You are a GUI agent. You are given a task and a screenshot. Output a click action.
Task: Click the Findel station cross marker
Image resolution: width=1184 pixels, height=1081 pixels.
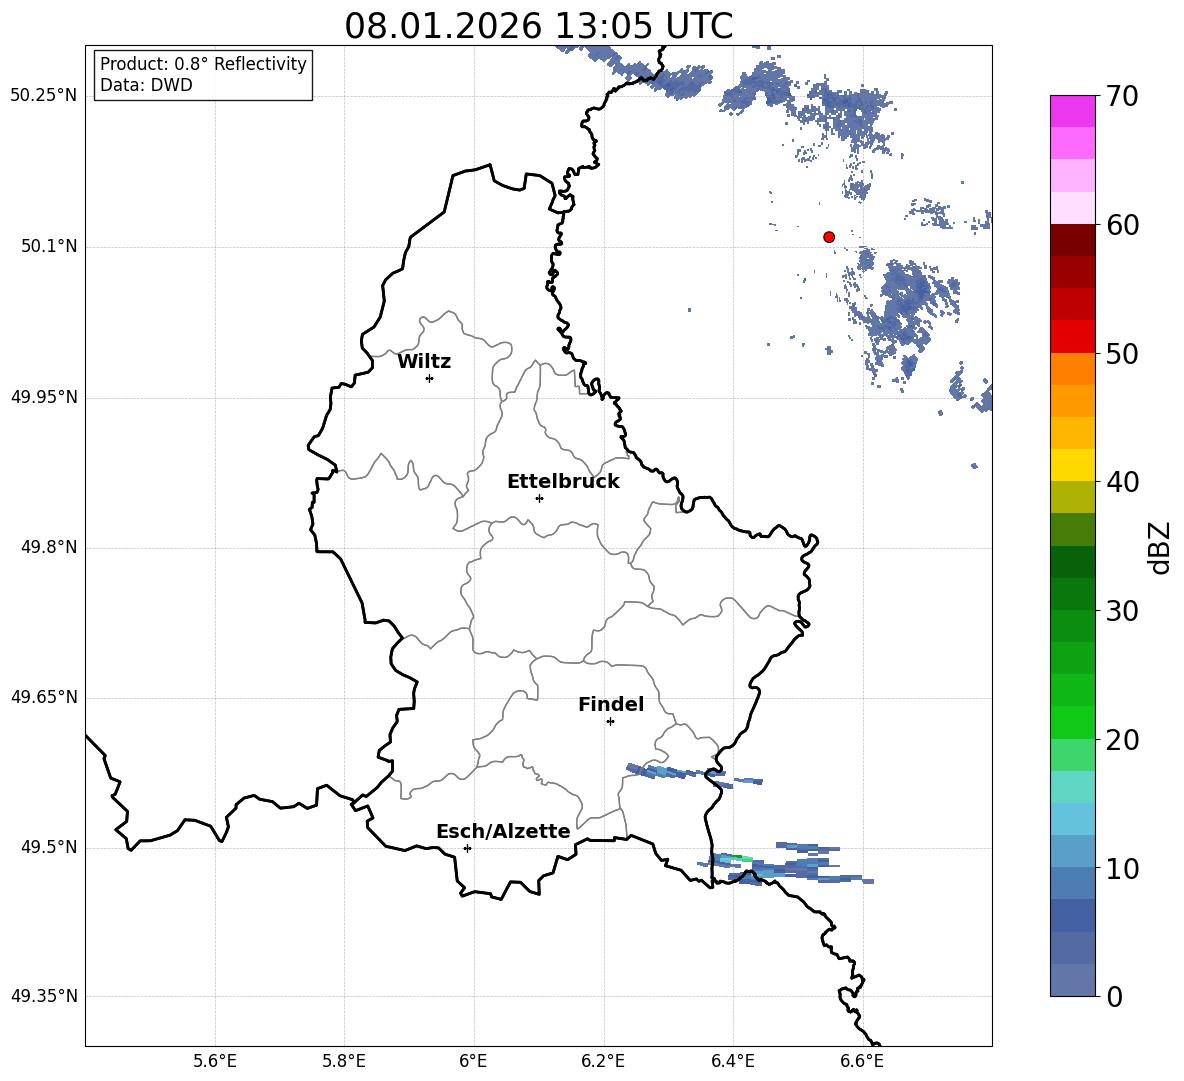click(610, 722)
